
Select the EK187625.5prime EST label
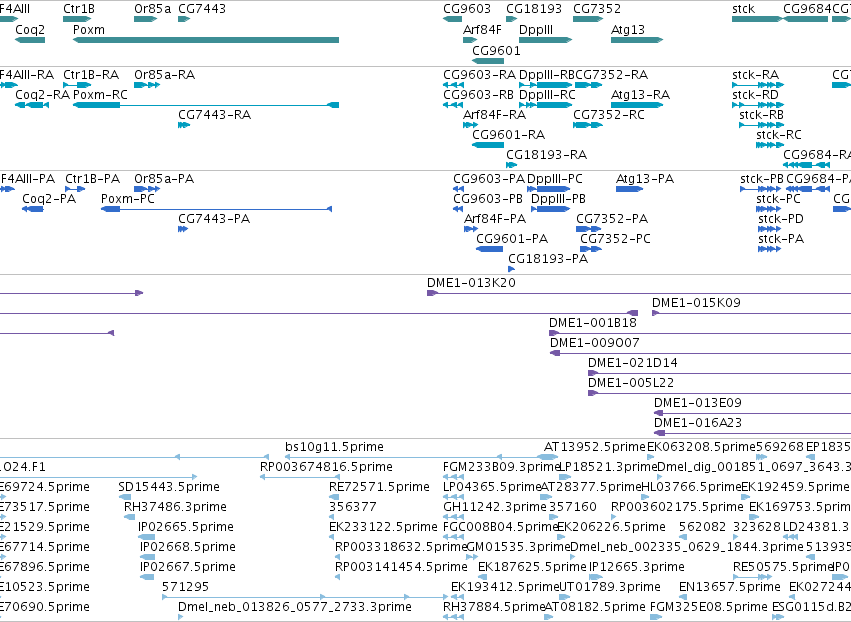[532, 568]
